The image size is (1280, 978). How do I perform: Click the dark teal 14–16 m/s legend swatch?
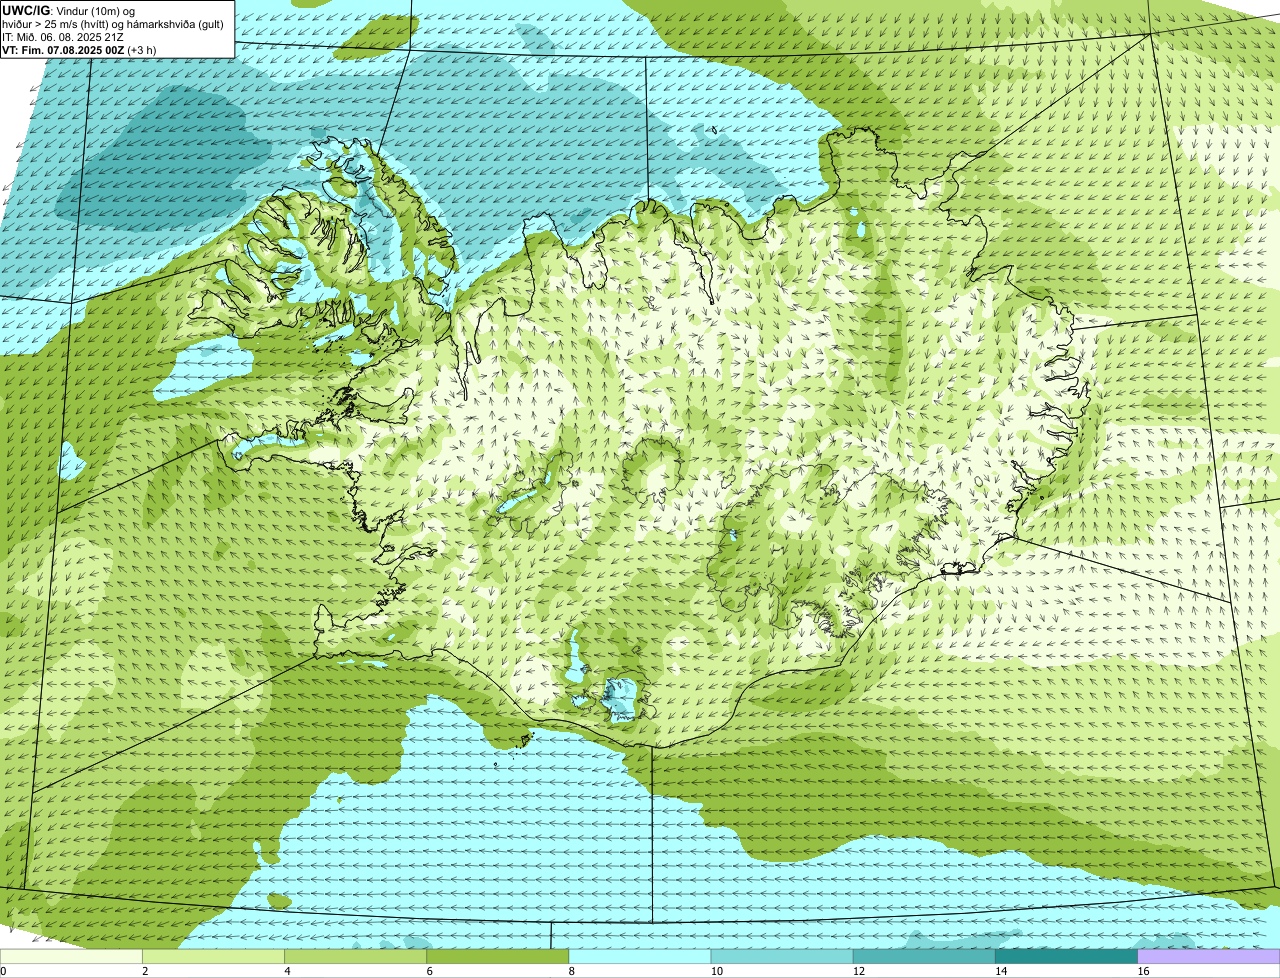(1066, 956)
